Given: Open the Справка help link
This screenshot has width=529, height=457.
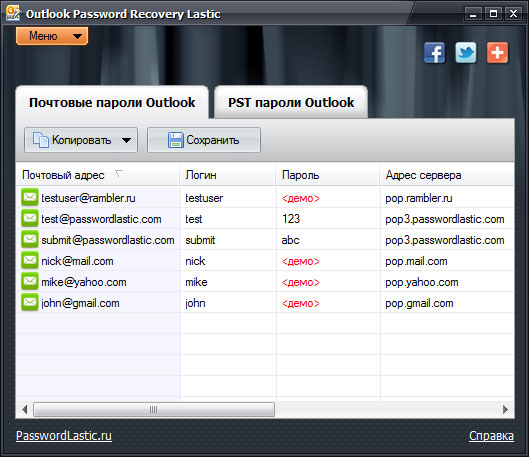Looking at the screenshot, I should tap(491, 436).
